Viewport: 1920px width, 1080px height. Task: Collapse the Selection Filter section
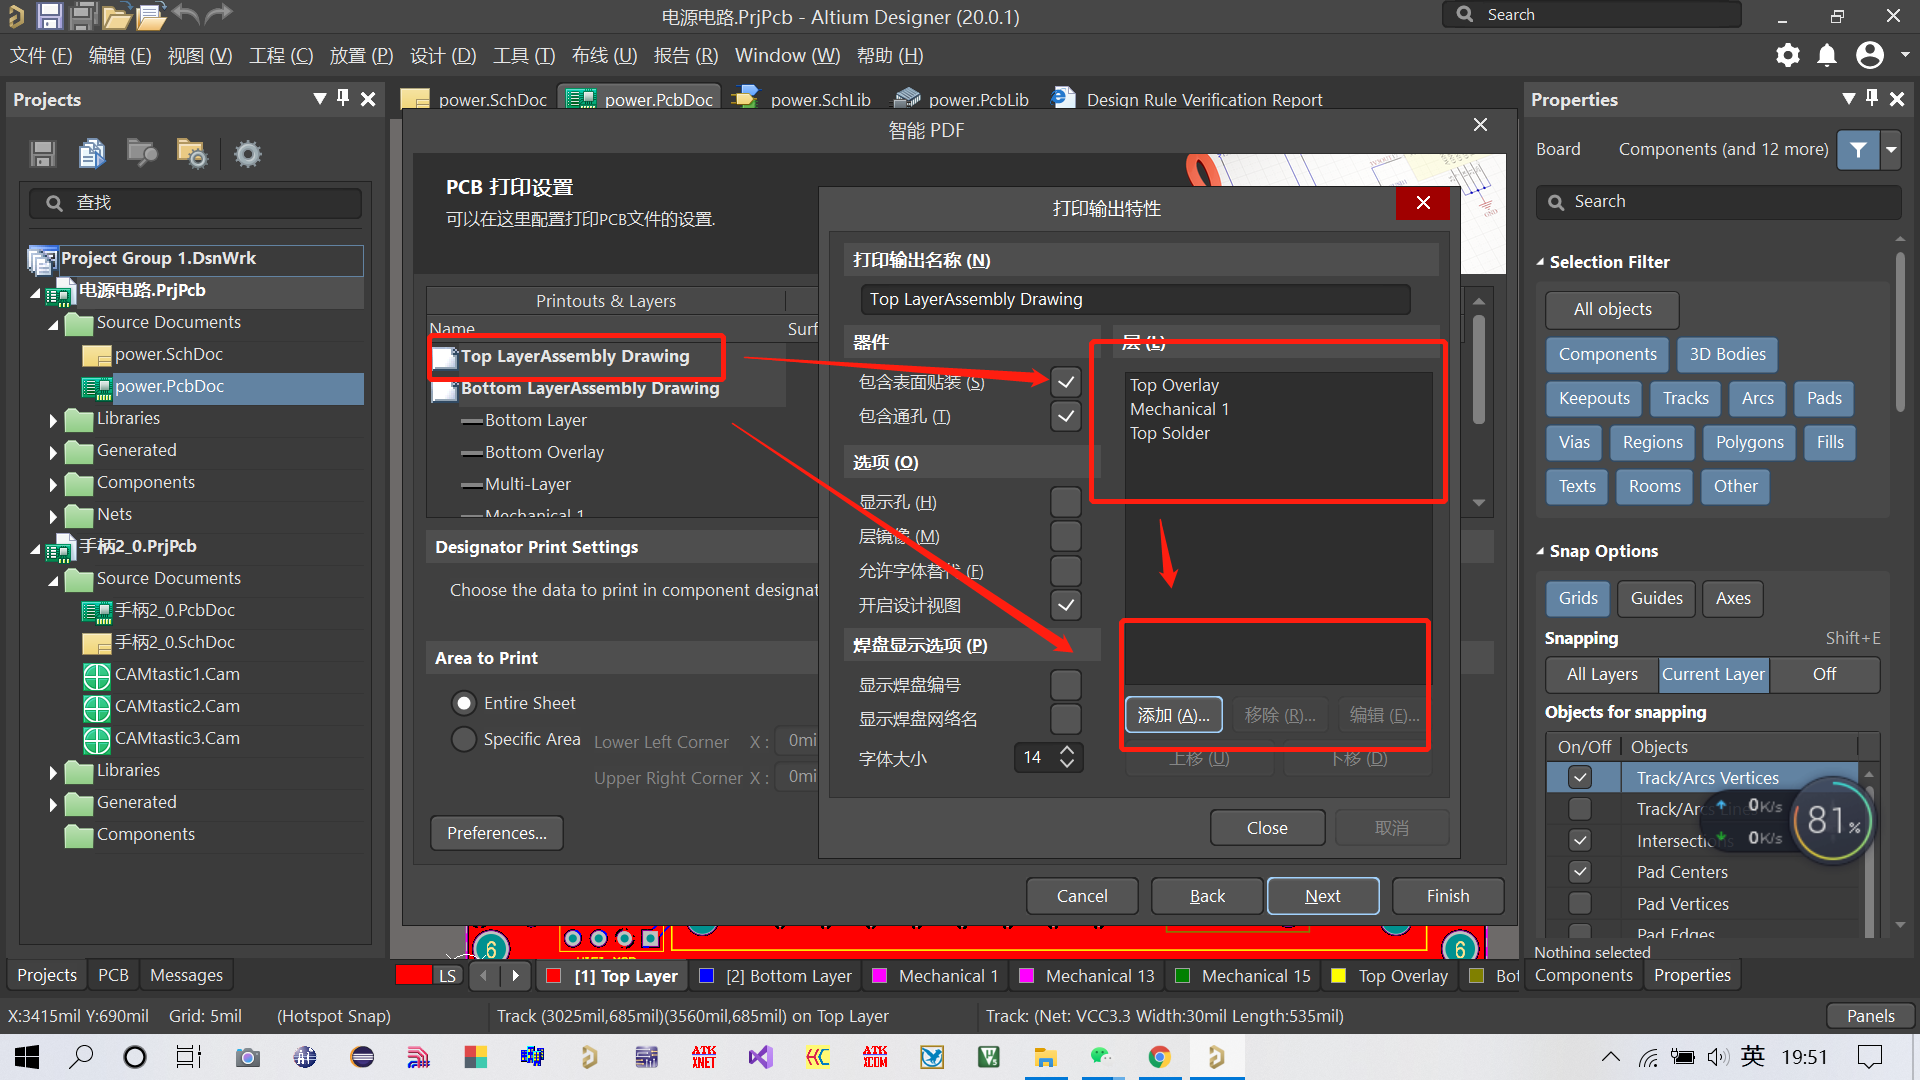point(1540,262)
